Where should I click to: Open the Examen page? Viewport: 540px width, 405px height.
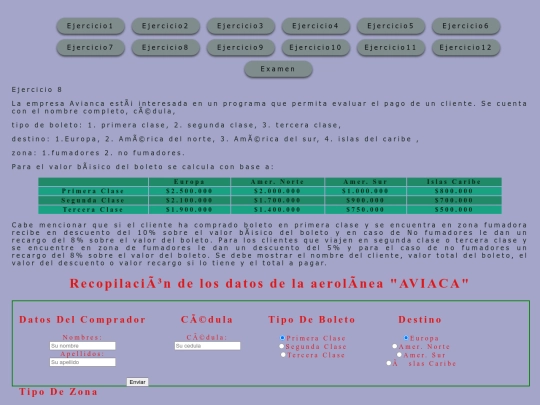278,69
